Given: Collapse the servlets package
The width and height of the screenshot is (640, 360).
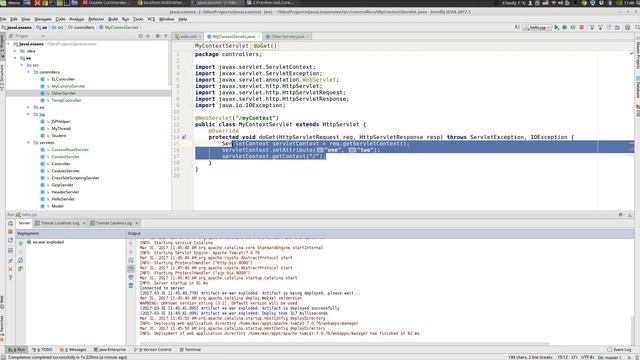Looking at the screenshot, I should (x=29, y=142).
